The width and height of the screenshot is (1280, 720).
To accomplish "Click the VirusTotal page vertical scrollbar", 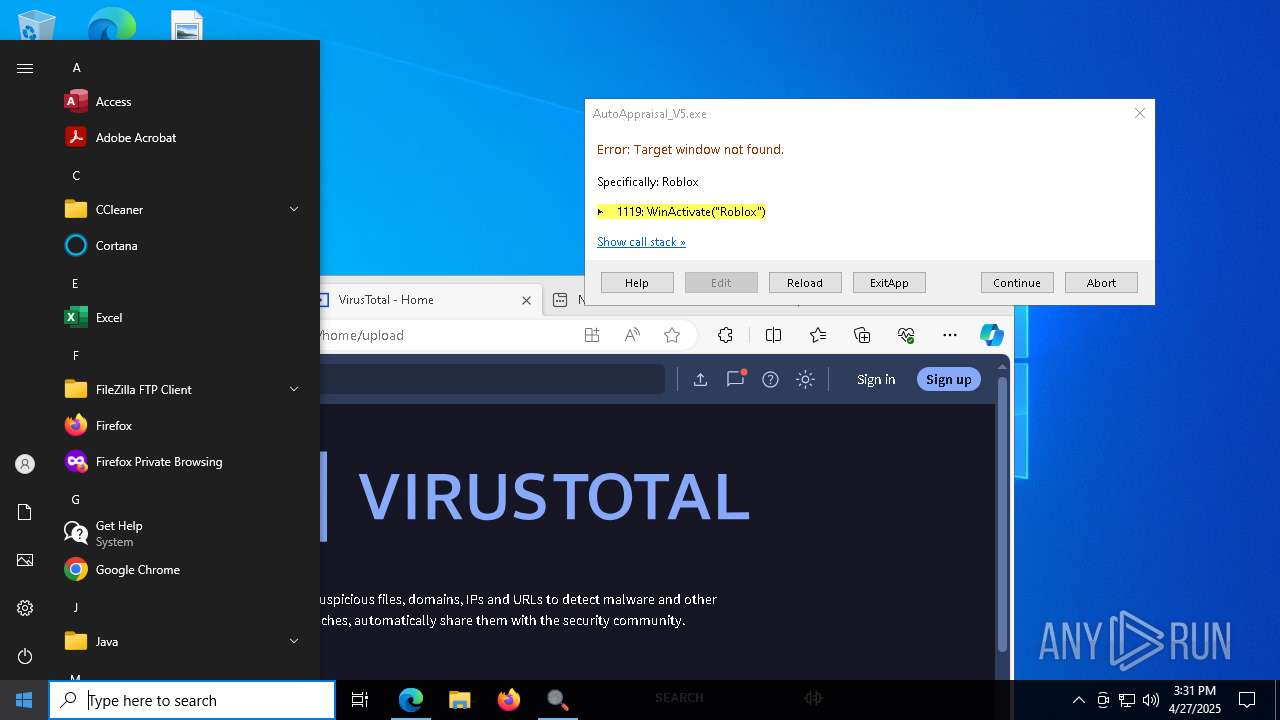I will [1001, 515].
